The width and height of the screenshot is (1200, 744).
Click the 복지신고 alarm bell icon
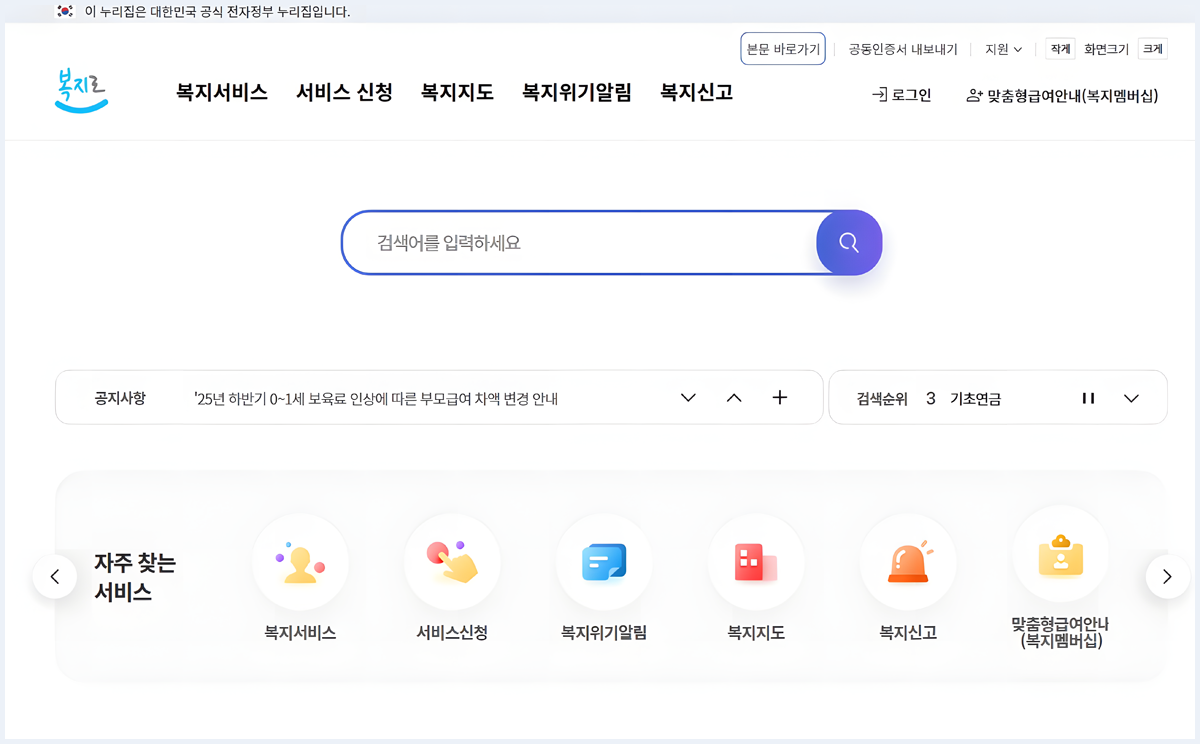pos(909,562)
